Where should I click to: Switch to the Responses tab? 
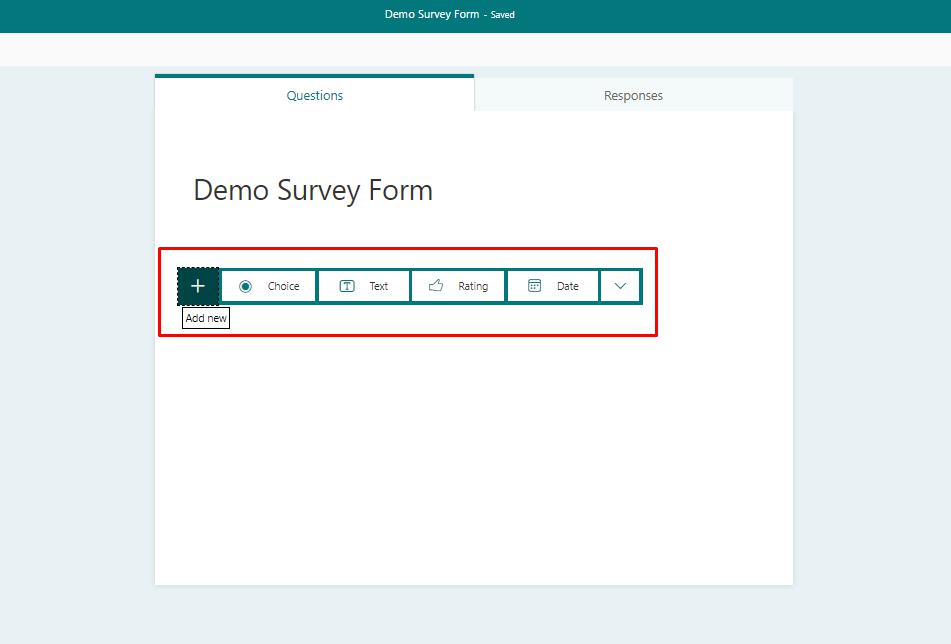(633, 95)
